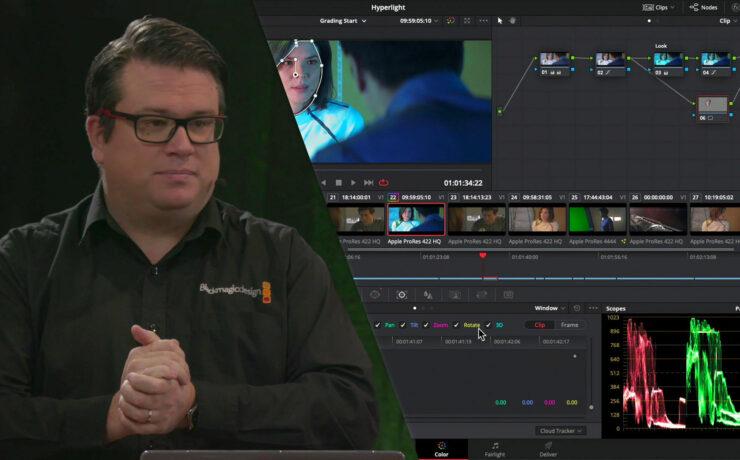Click the first tracker palette page dot
740x460 pixels.
click(x=414, y=308)
